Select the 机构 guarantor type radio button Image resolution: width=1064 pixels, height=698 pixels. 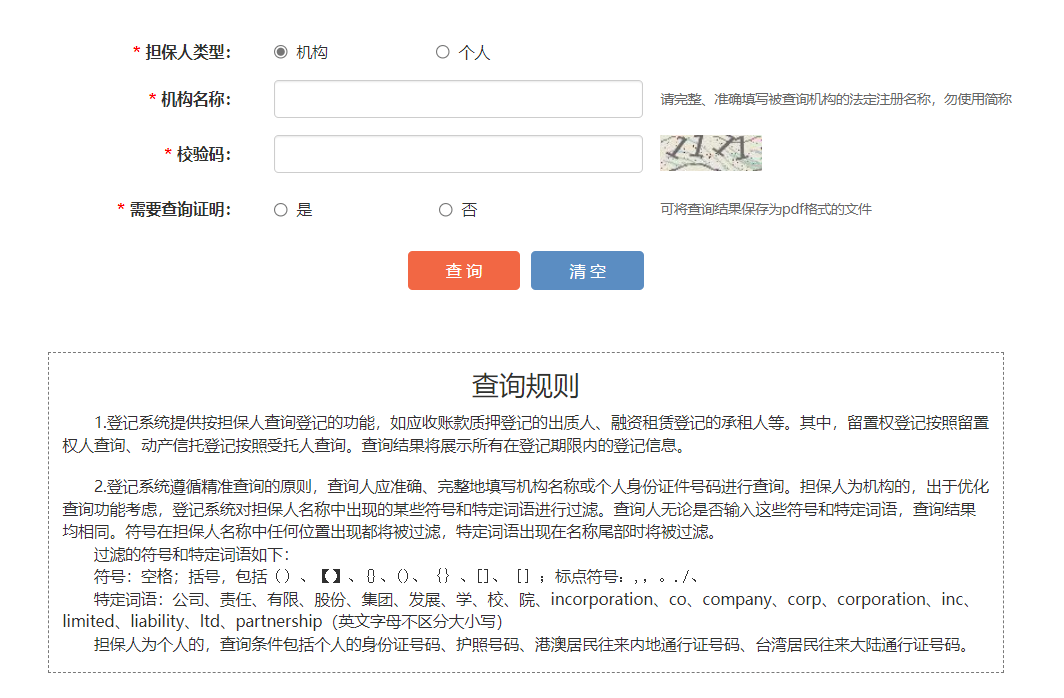tap(282, 51)
